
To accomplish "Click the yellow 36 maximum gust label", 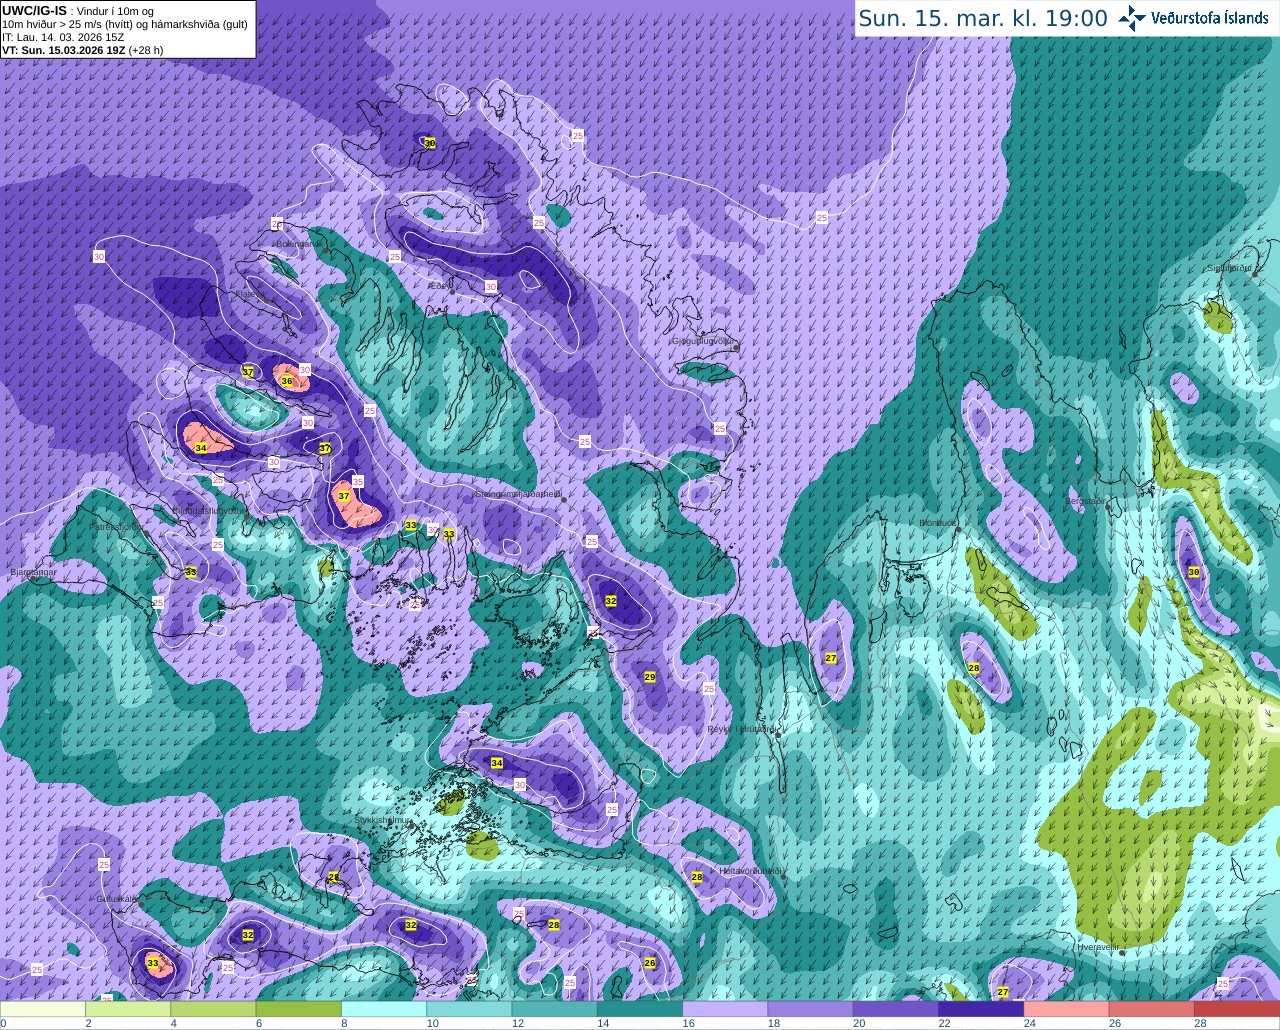I will [287, 381].
